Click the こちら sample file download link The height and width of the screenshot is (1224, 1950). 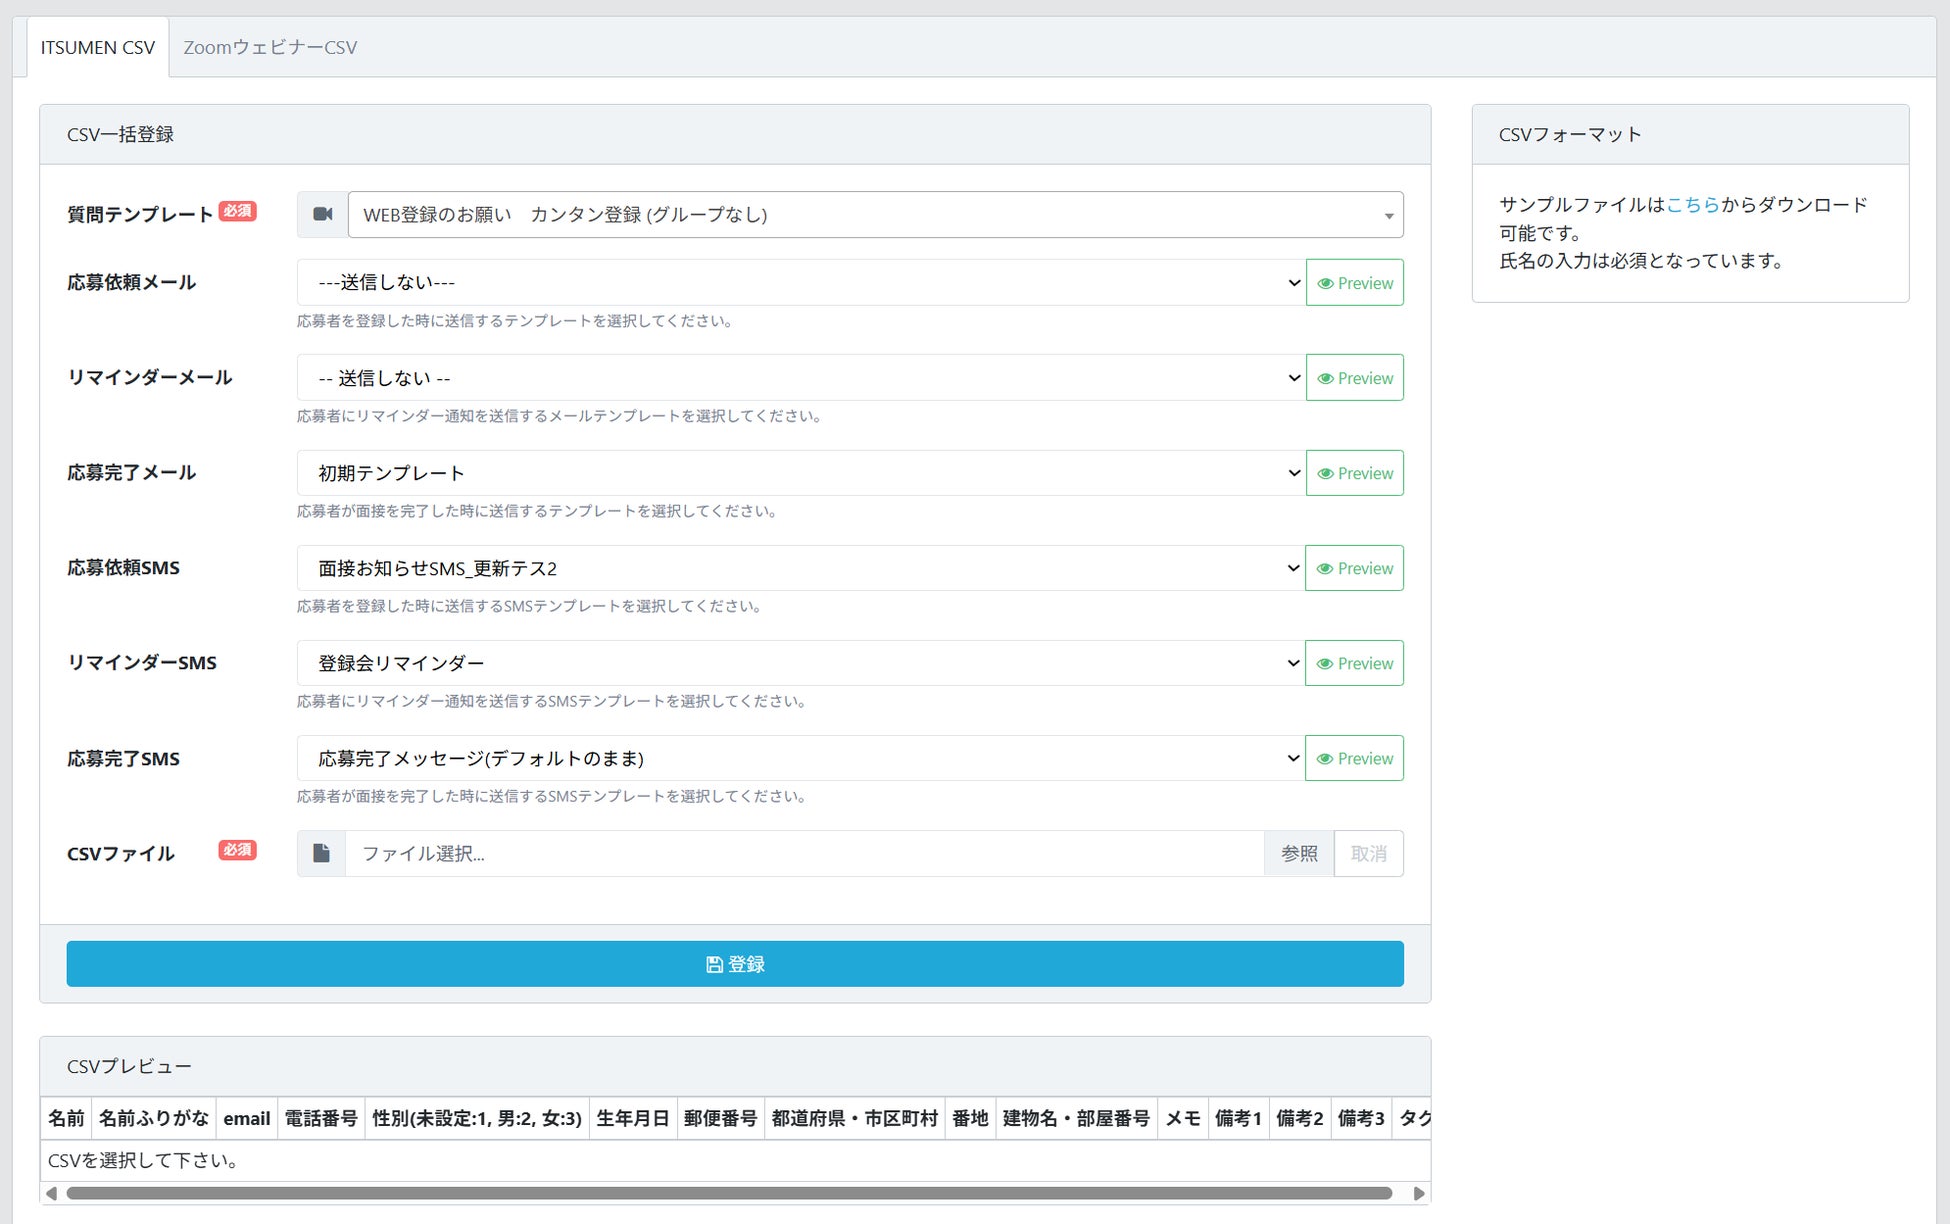pyautogui.click(x=1692, y=204)
